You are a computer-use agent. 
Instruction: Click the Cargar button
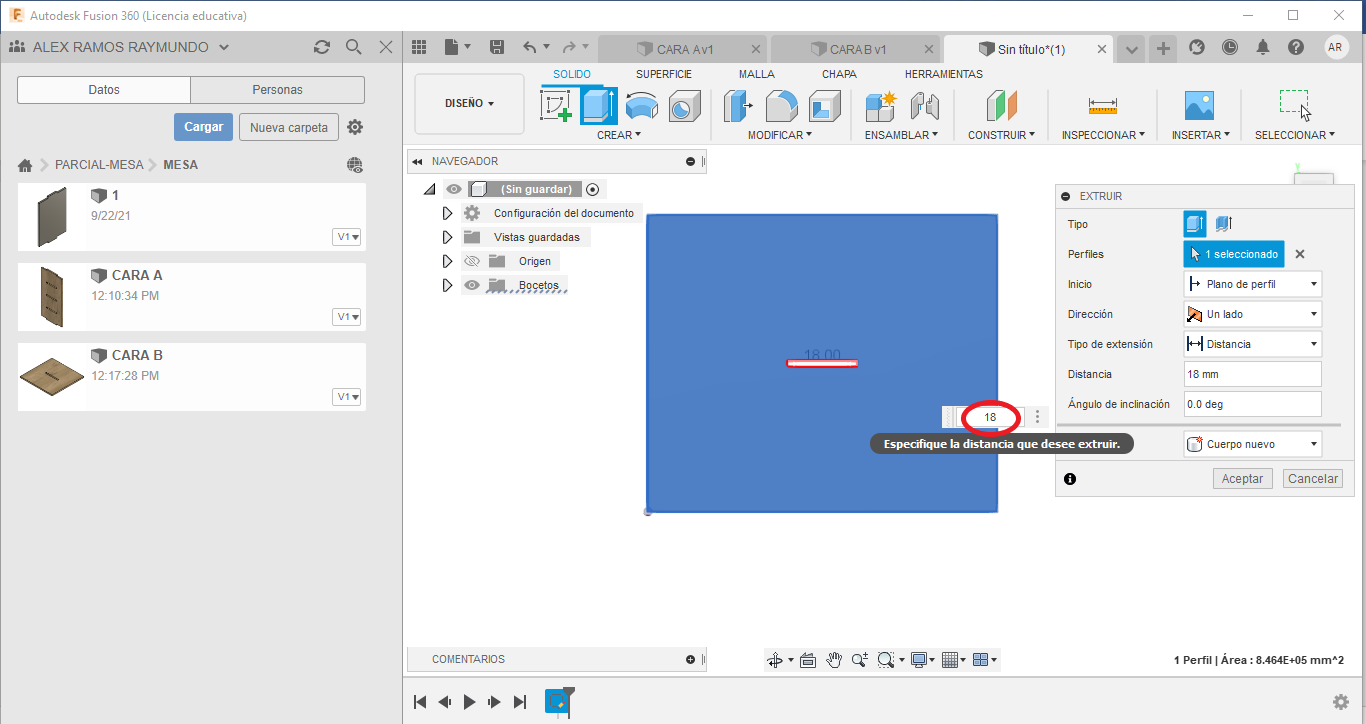pos(204,127)
